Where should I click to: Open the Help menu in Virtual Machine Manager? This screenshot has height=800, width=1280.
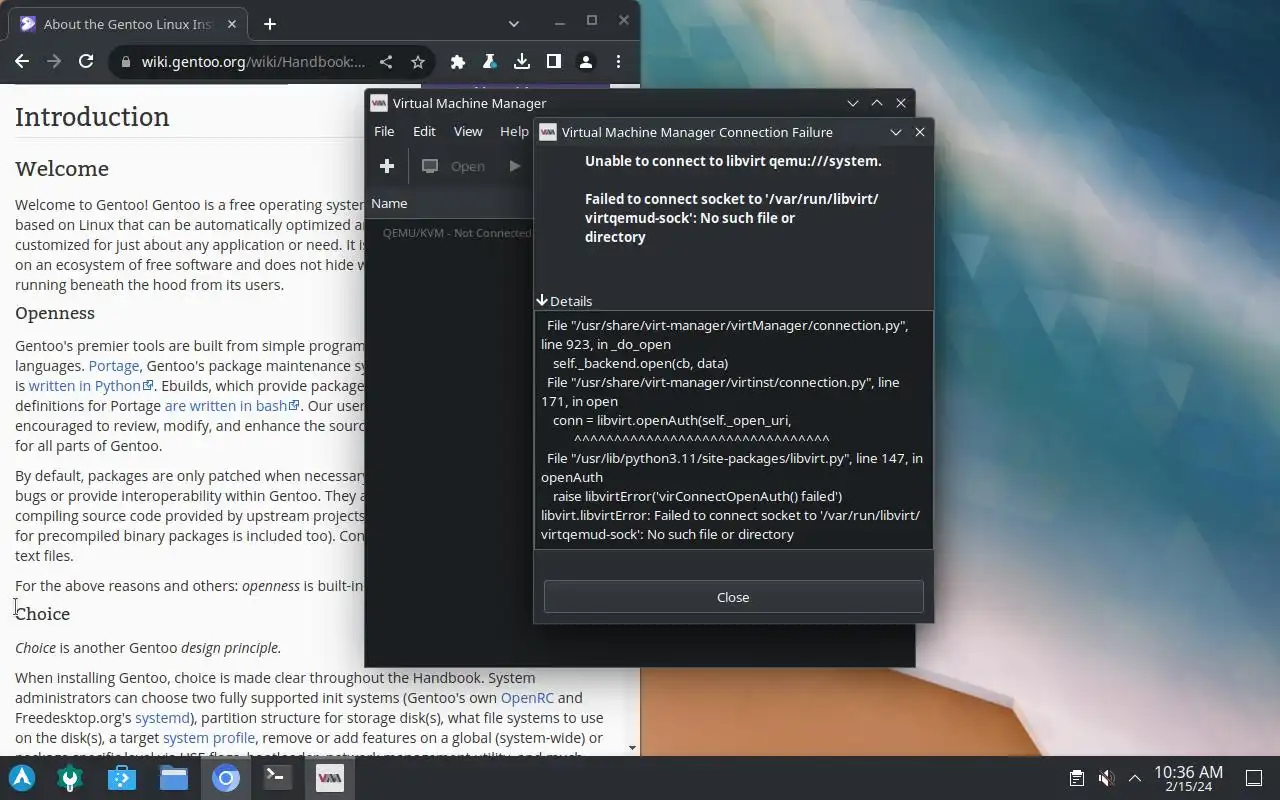513,131
